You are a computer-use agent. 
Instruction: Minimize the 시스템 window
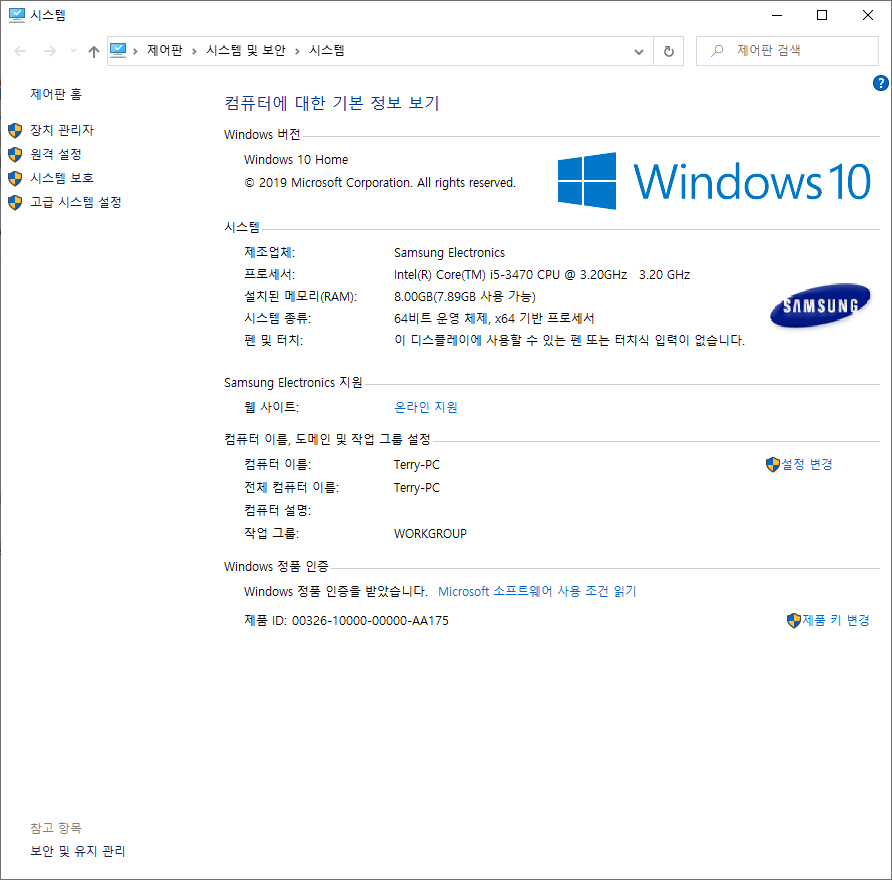click(777, 15)
